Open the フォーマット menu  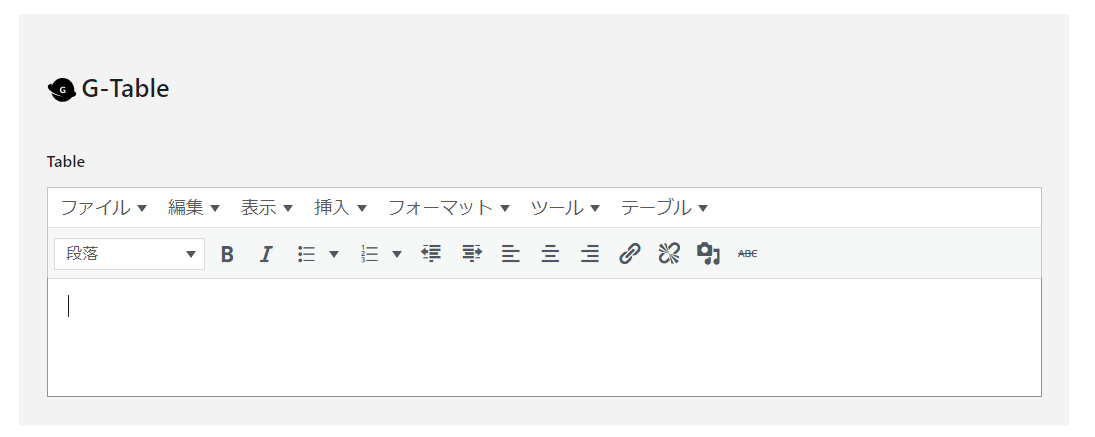pos(448,207)
